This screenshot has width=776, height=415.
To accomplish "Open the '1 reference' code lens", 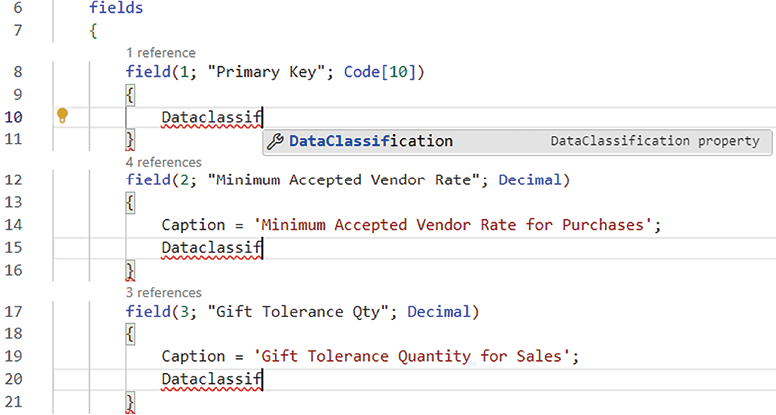I will pyautogui.click(x=161, y=53).
